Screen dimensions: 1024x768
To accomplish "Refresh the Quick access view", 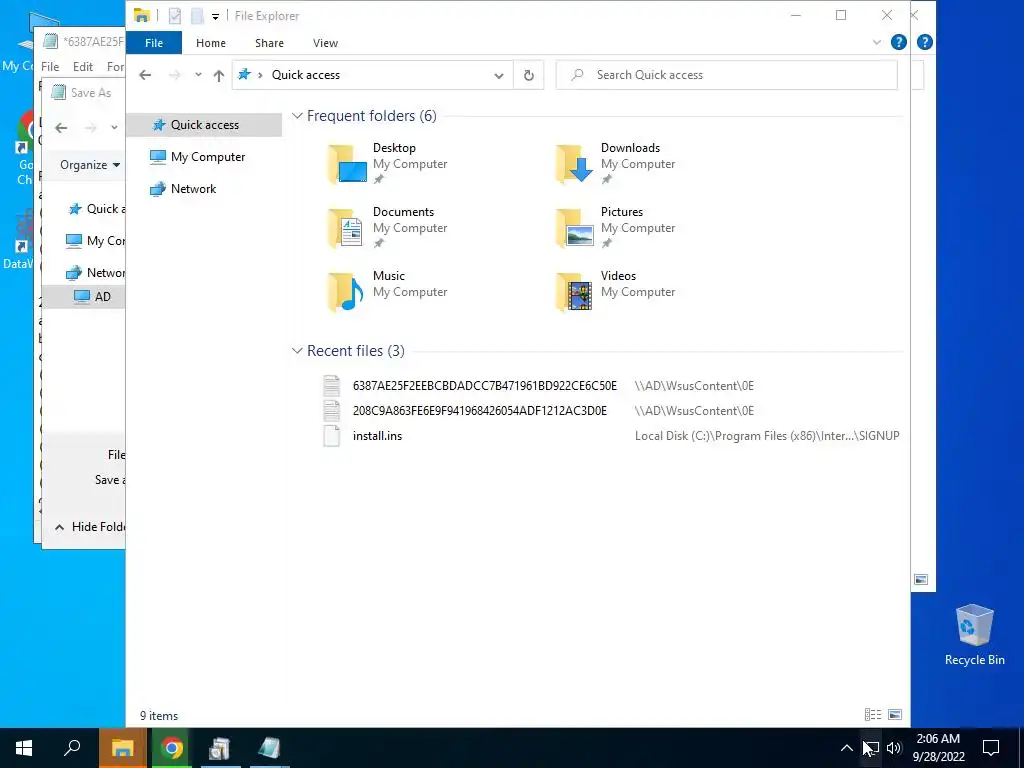I will [528, 75].
